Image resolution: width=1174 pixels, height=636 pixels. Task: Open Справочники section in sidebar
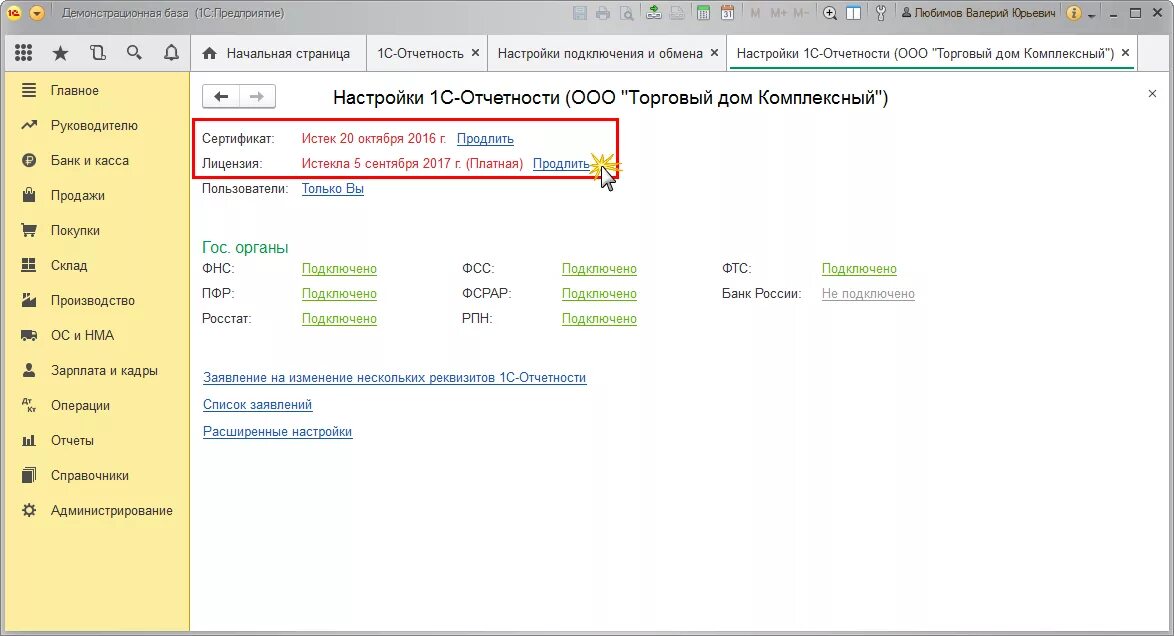coord(96,476)
